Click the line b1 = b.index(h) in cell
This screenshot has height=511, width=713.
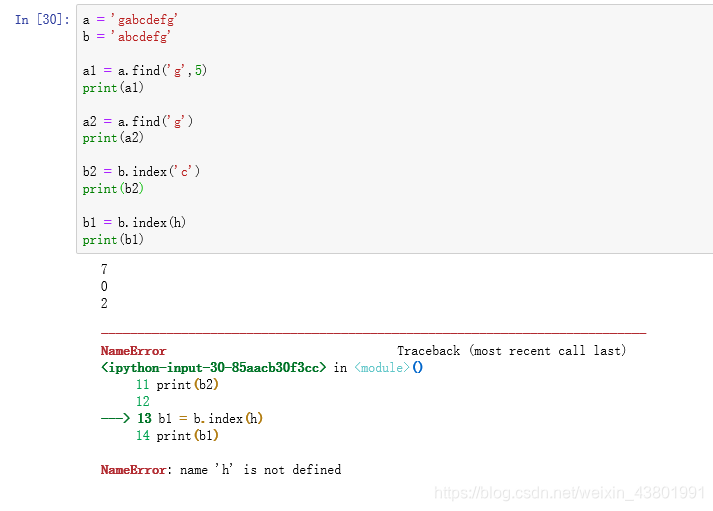click(x=134, y=223)
